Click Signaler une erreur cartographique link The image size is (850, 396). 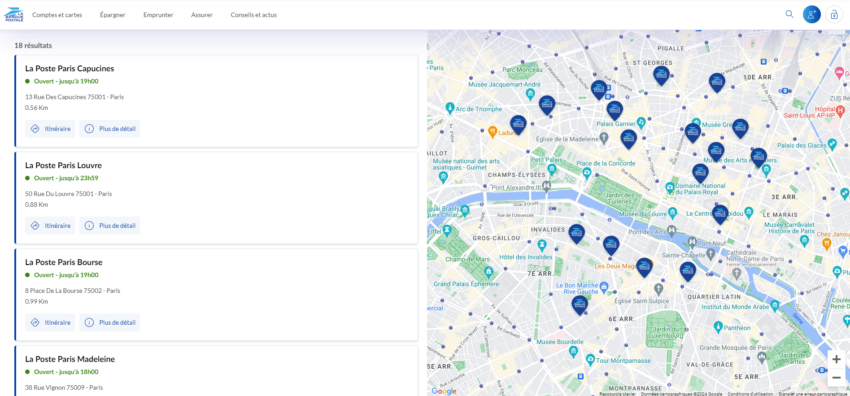point(813,394)
